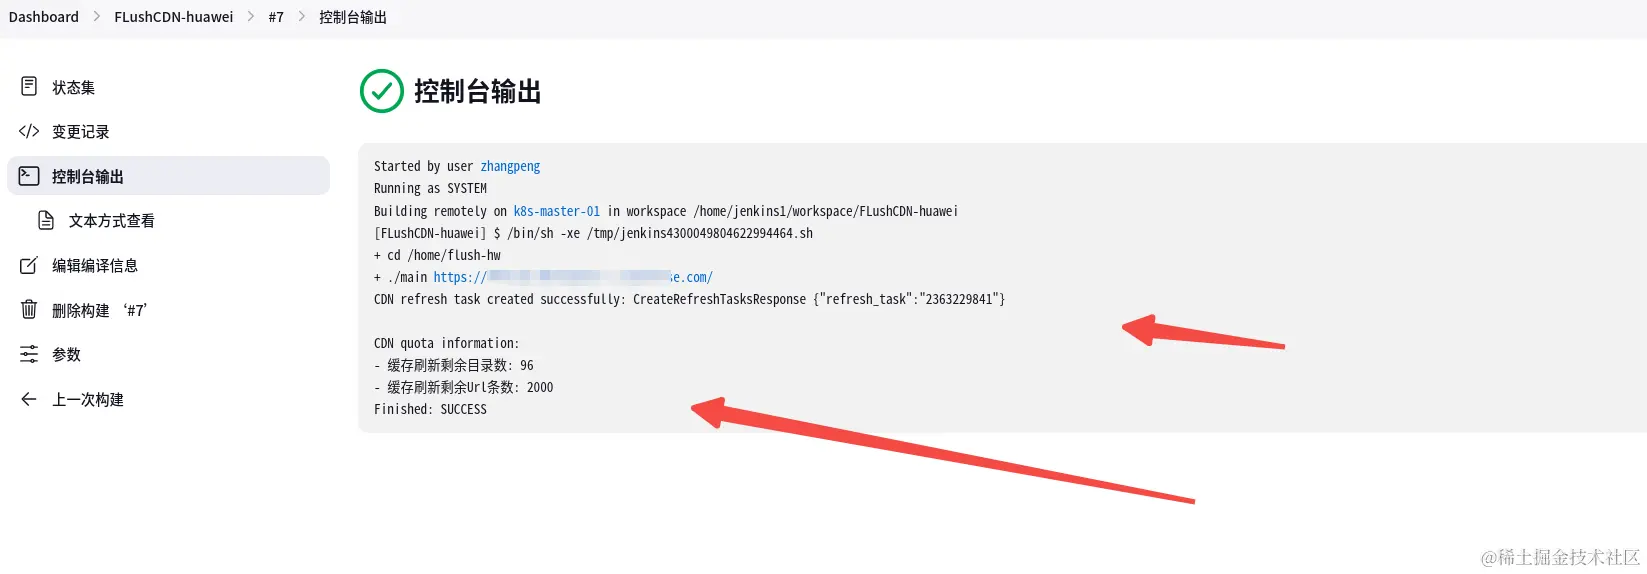Click the 控制台输出 terminal icon in sidebar

[x=29, y=176]
